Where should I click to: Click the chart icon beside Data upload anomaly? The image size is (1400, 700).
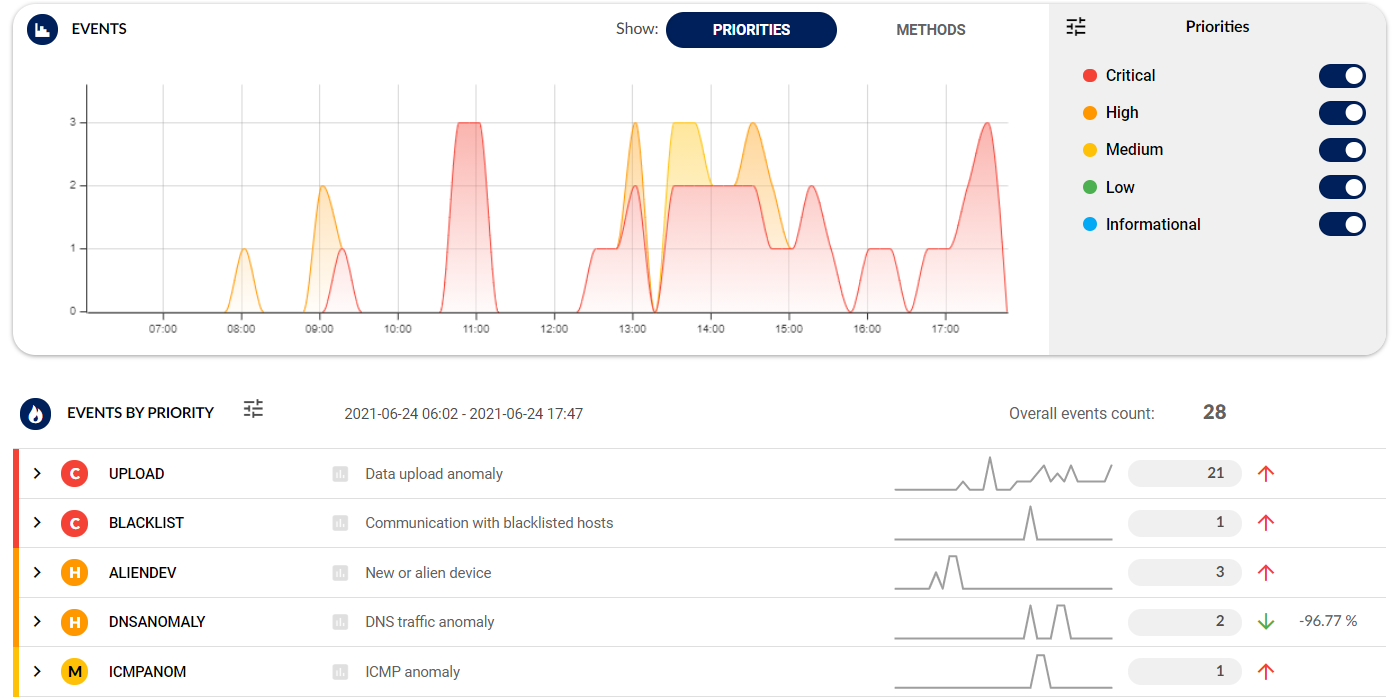[340, 474]
